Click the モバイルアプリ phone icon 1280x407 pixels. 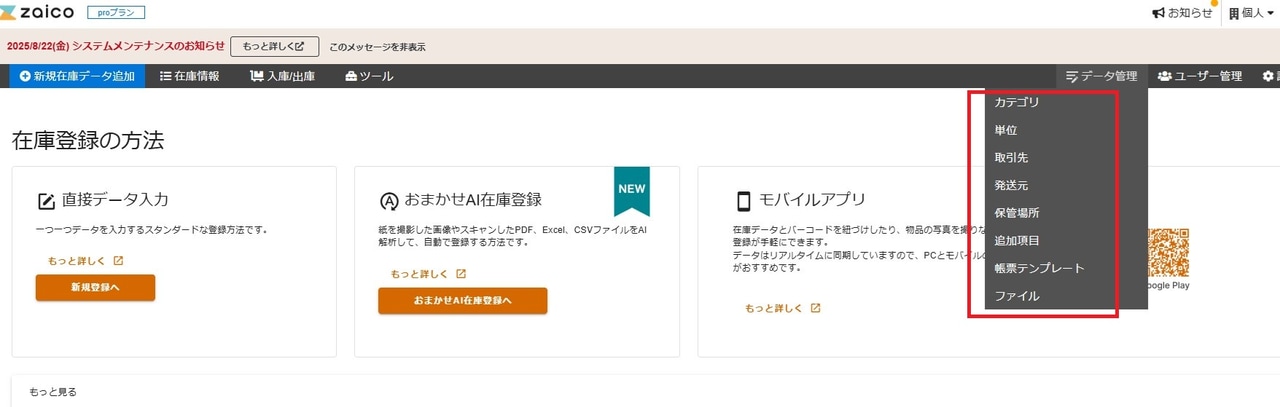743,200
